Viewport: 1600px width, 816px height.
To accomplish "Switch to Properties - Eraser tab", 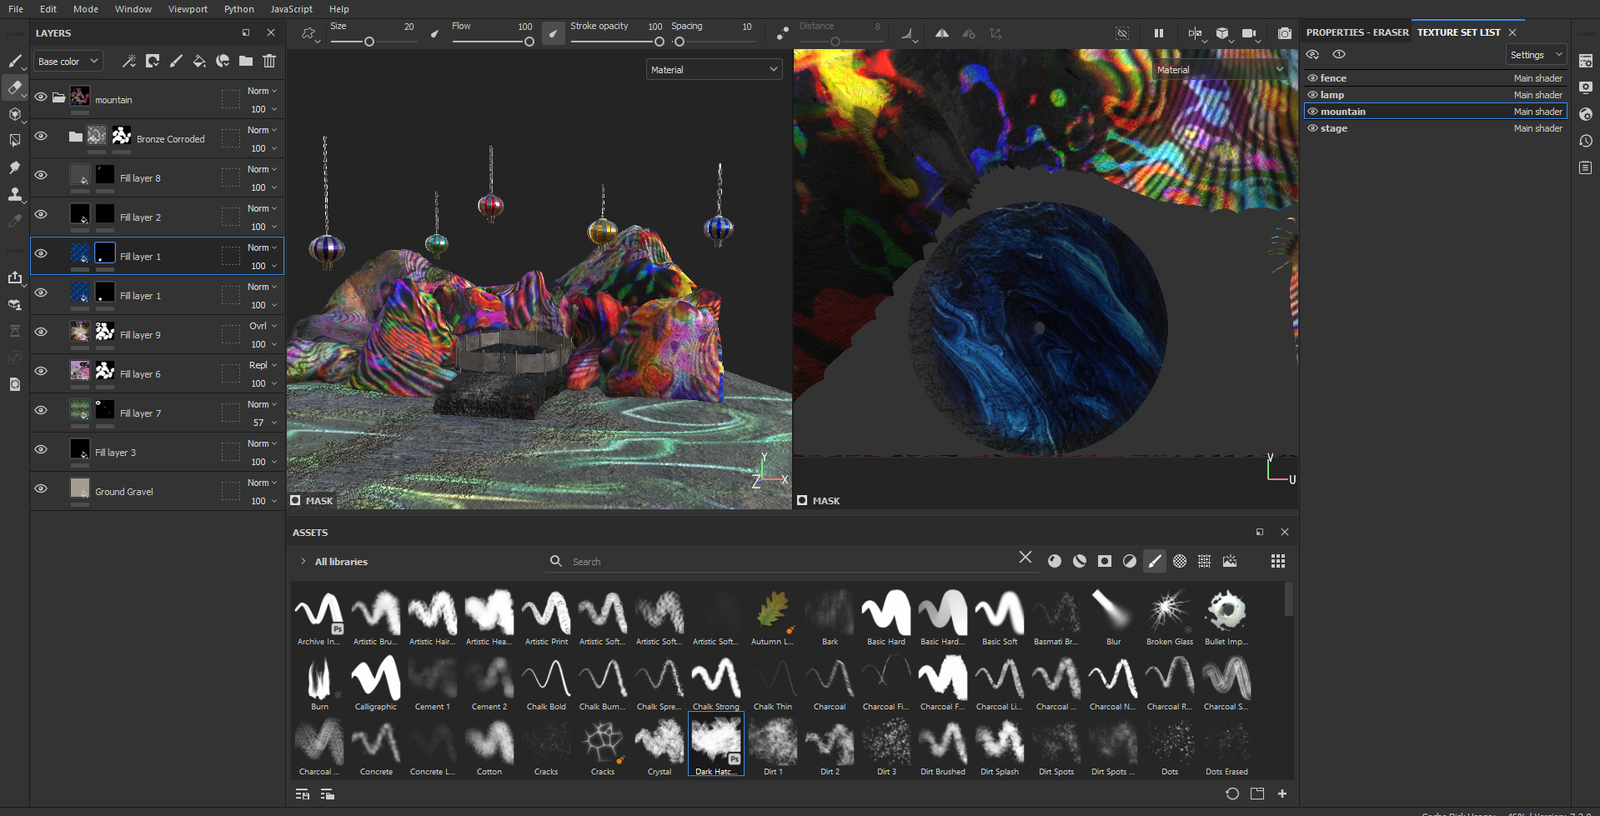I will pos(1356,32).
